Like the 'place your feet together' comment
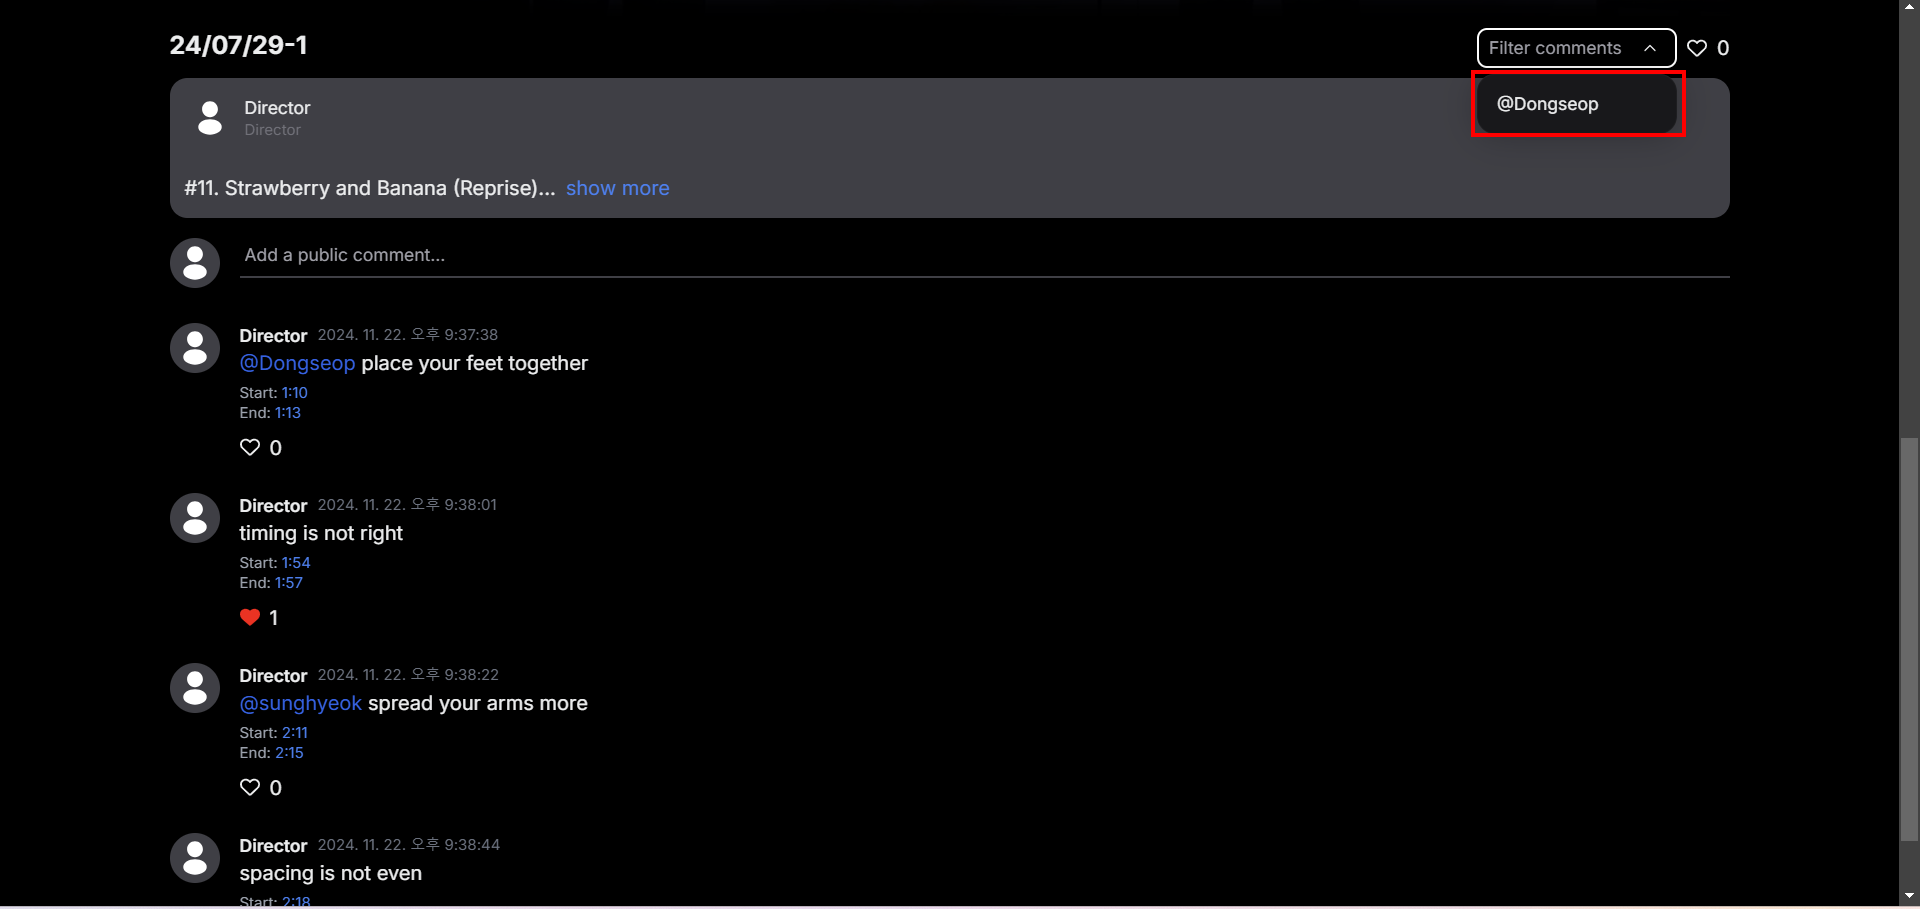 (x=250, y=447)
